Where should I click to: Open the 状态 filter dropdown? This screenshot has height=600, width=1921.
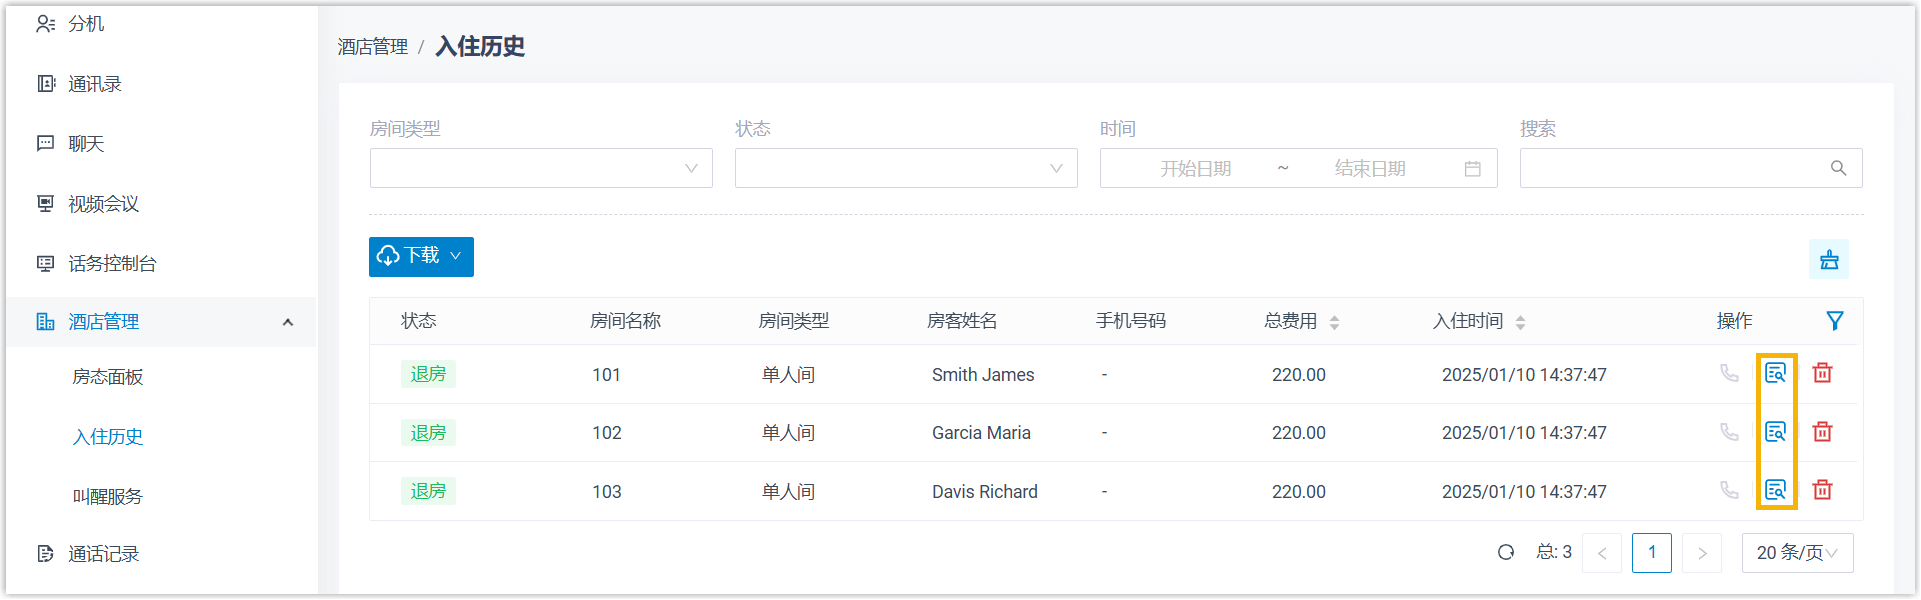905,168
